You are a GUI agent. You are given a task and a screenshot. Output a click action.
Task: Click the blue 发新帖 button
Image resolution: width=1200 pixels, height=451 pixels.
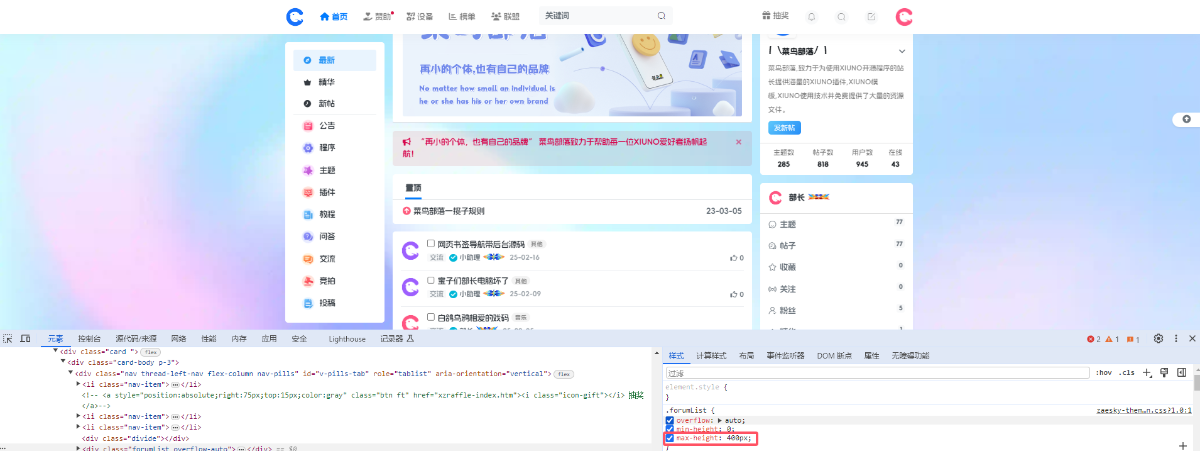click(784, 127)
